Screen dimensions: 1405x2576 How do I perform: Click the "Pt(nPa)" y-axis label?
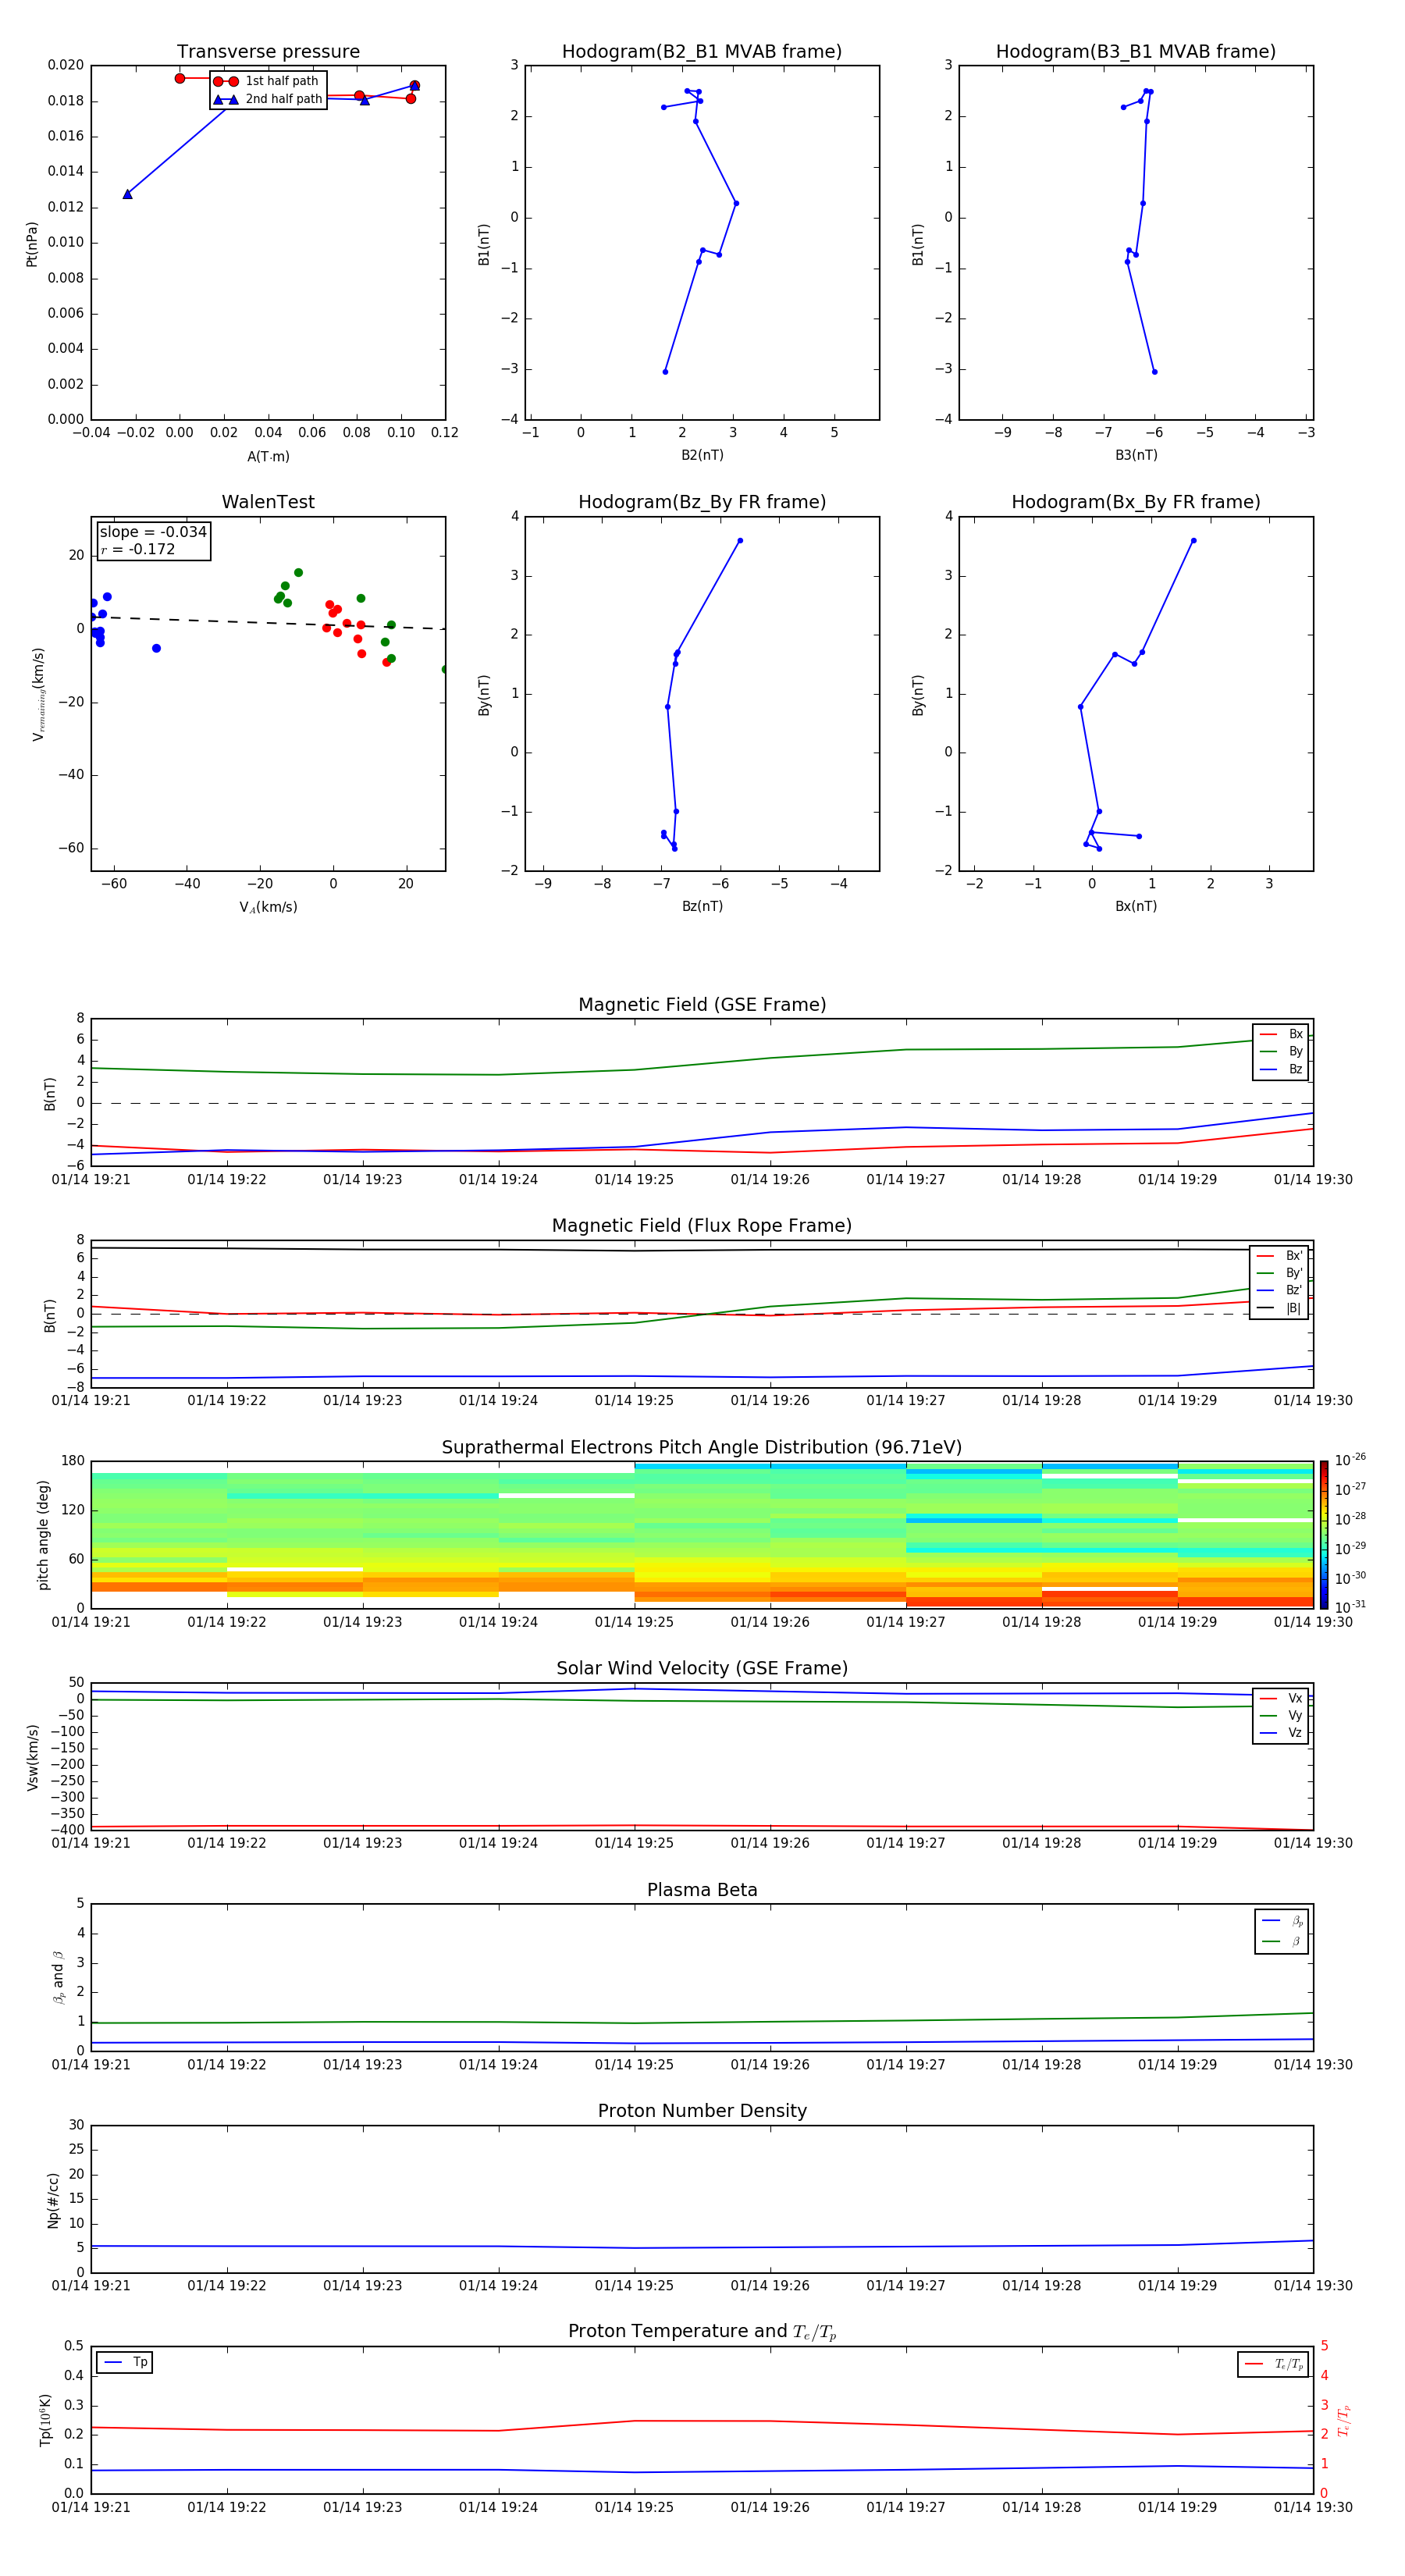pos(32,244)
